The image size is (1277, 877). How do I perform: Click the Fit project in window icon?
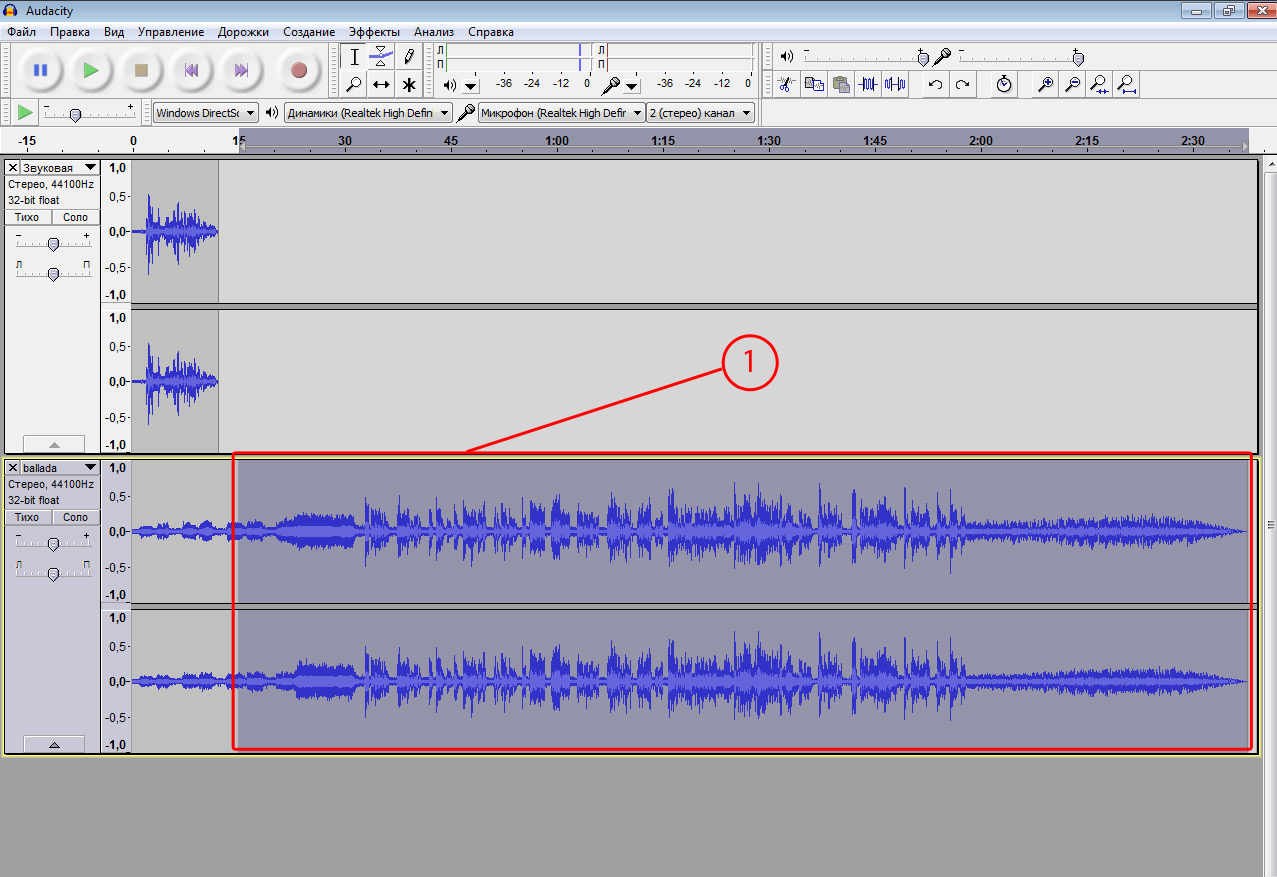[x=1127, y=84]
